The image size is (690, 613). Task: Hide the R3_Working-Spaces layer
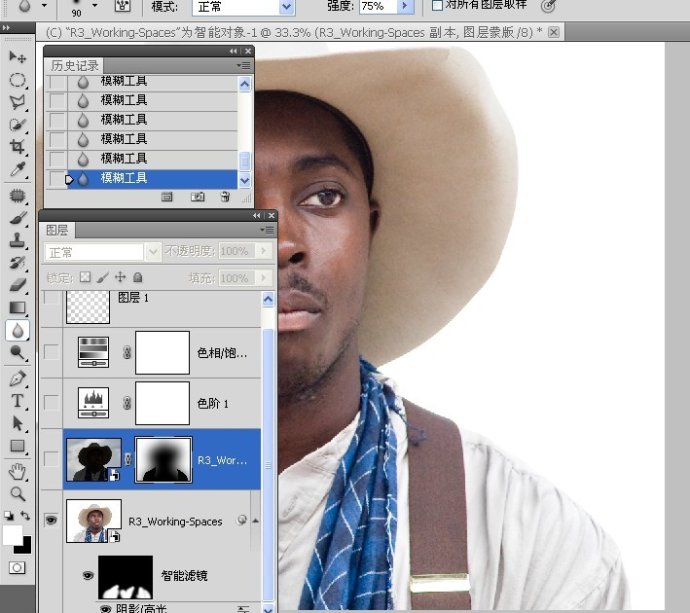pyautogui.click(x=51, y=520)
